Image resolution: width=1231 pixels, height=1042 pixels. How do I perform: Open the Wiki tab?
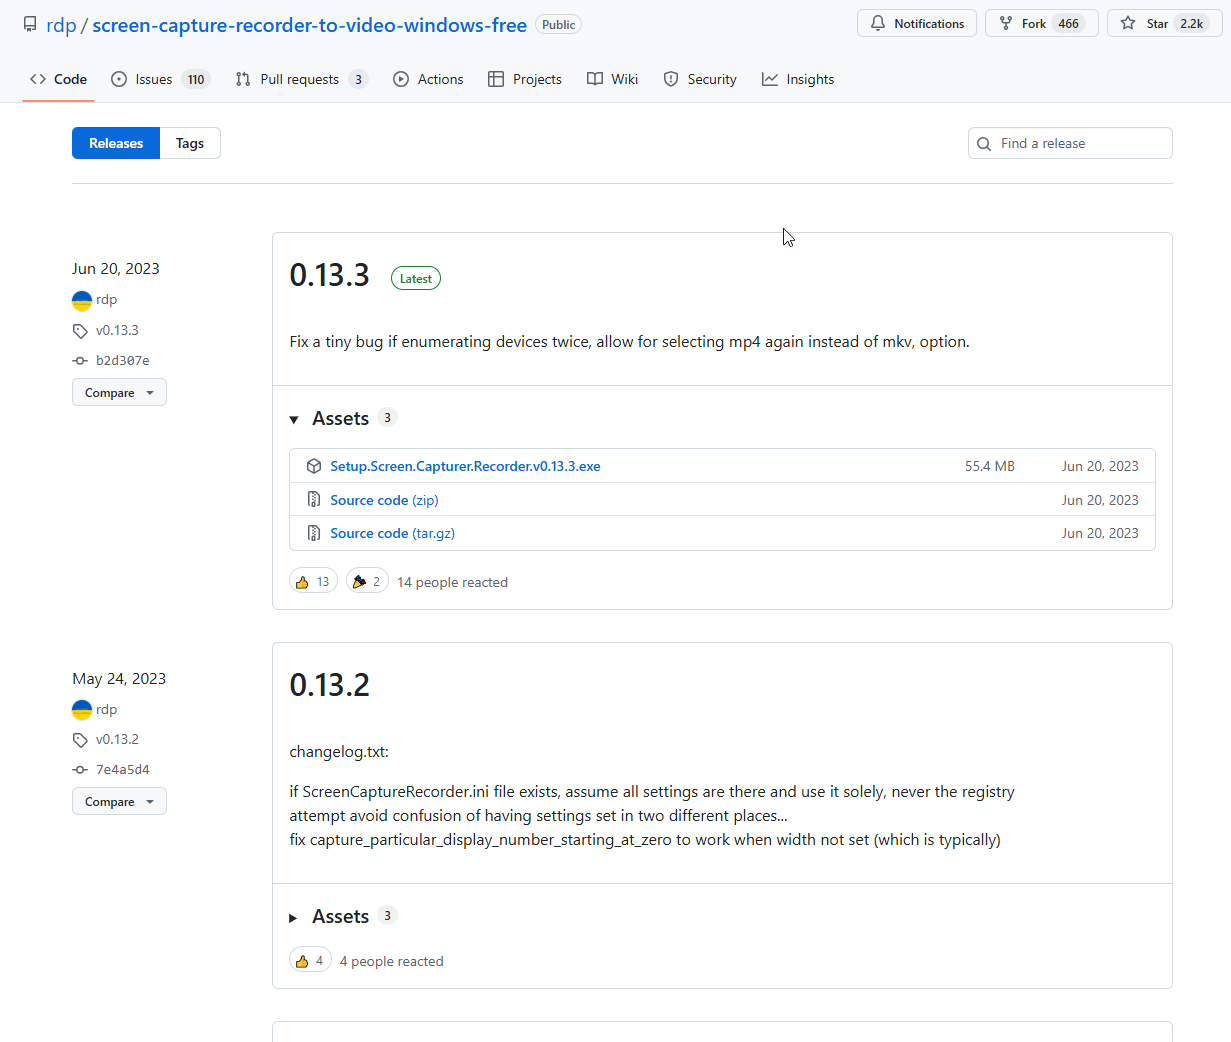[612, 79]
